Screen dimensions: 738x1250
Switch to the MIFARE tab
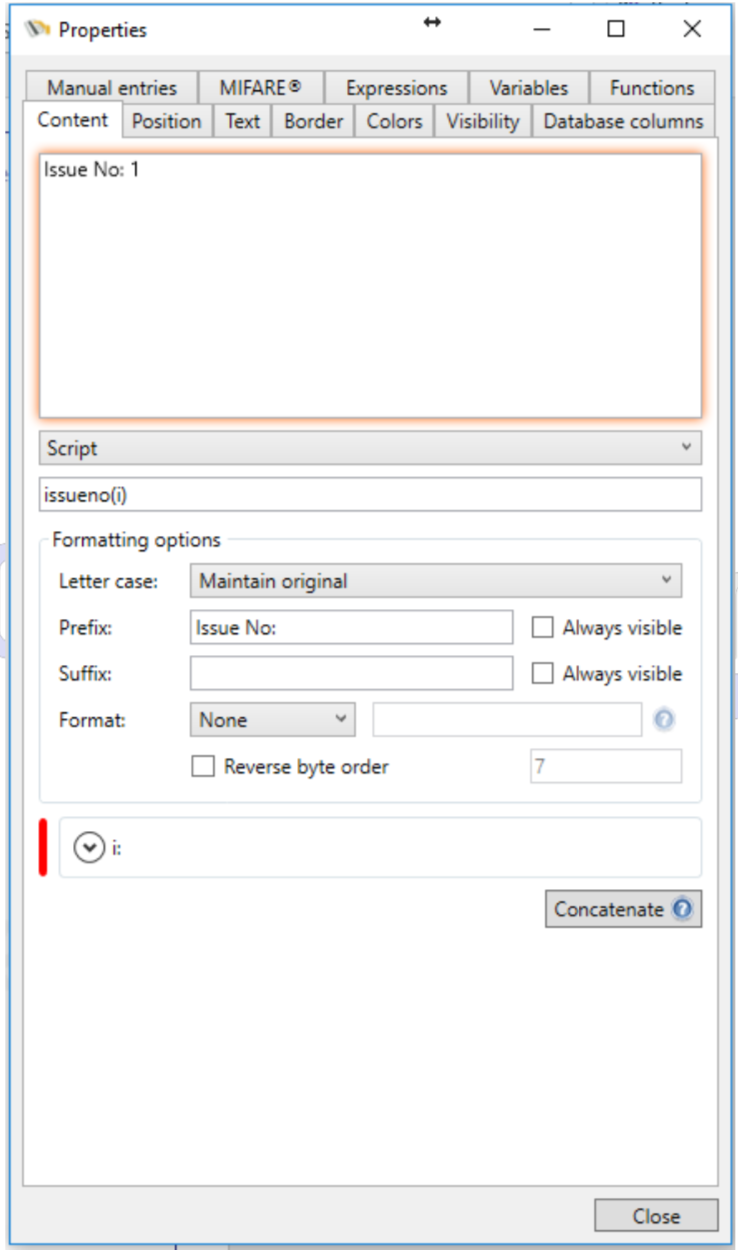pos(260,88)
